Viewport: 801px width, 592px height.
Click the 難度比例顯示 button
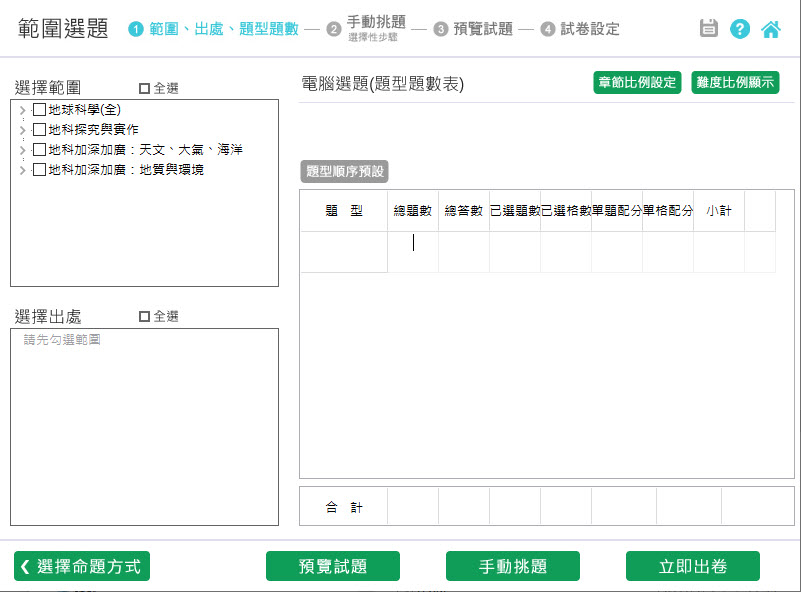click(735, 83)
